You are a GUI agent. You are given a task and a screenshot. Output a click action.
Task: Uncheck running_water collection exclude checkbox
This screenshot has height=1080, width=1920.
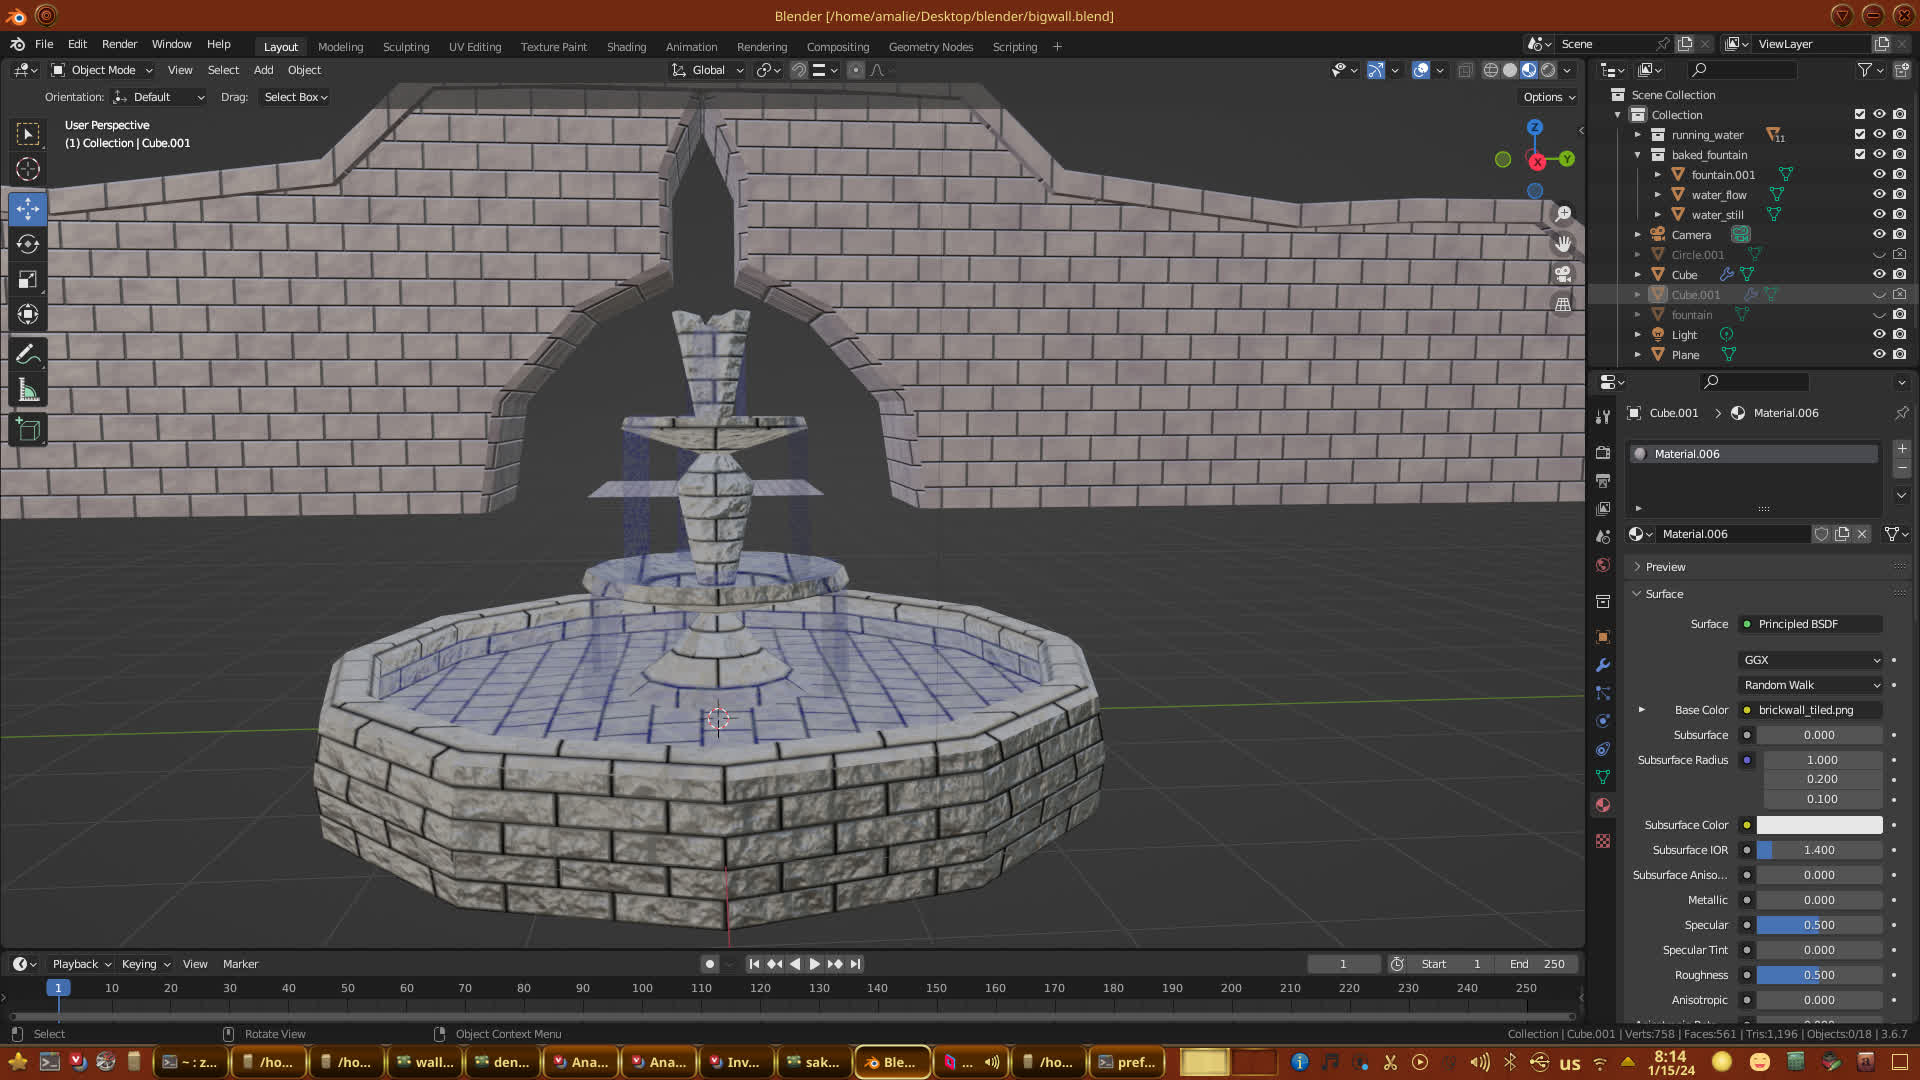(x=1860, y=135)
